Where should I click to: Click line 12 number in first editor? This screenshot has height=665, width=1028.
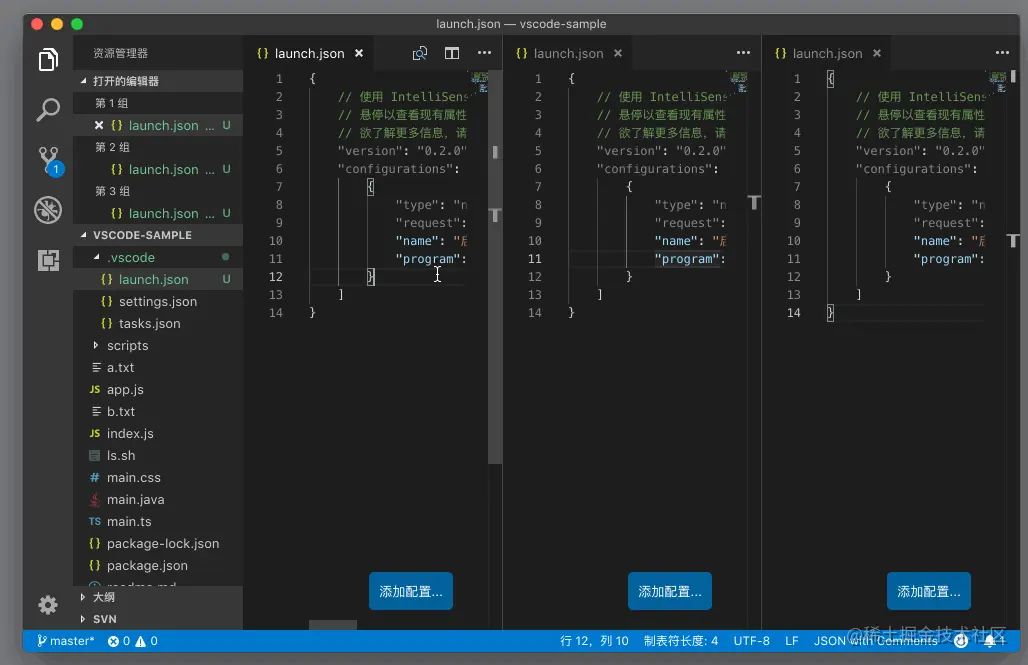click(276, 277)
